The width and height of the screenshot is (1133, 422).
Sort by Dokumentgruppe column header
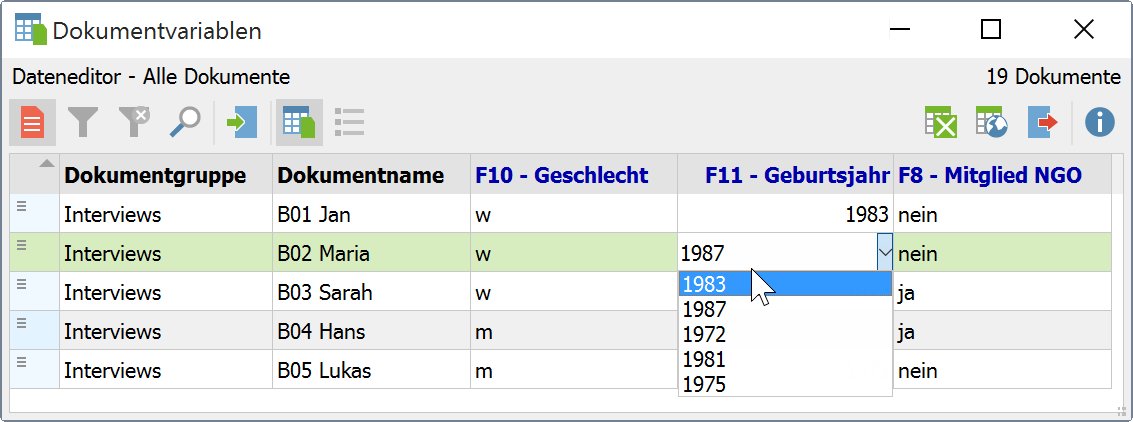click(x=165, y=174)
